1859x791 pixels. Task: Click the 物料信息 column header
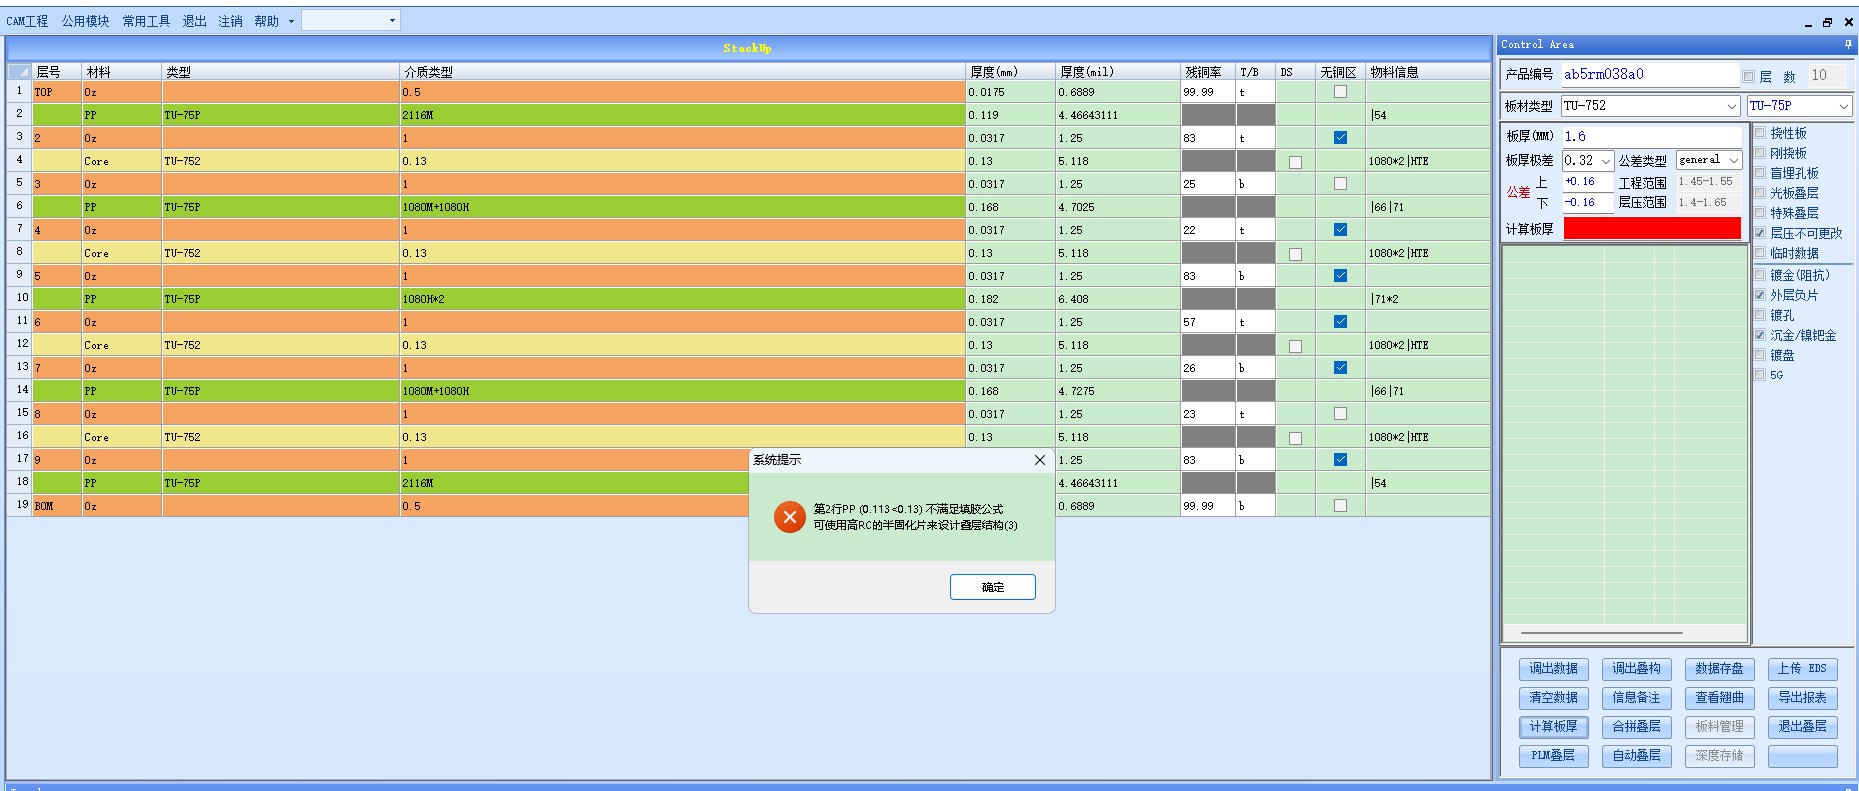[x=1427, y=72]
